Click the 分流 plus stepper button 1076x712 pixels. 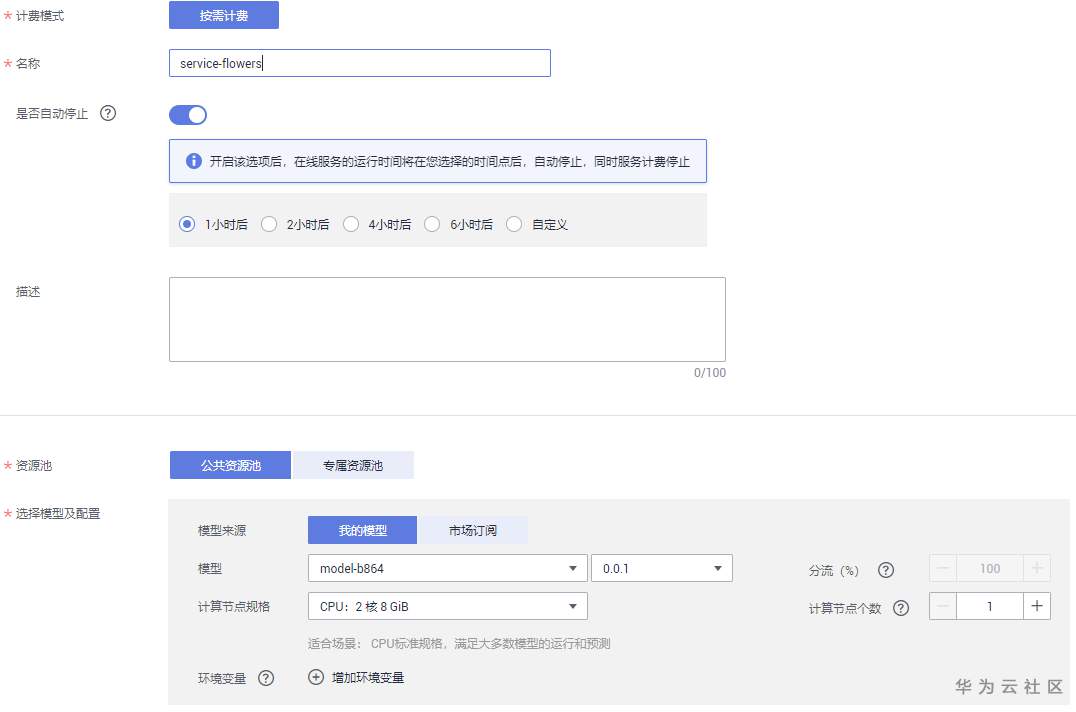click(x=1037, y=568)
